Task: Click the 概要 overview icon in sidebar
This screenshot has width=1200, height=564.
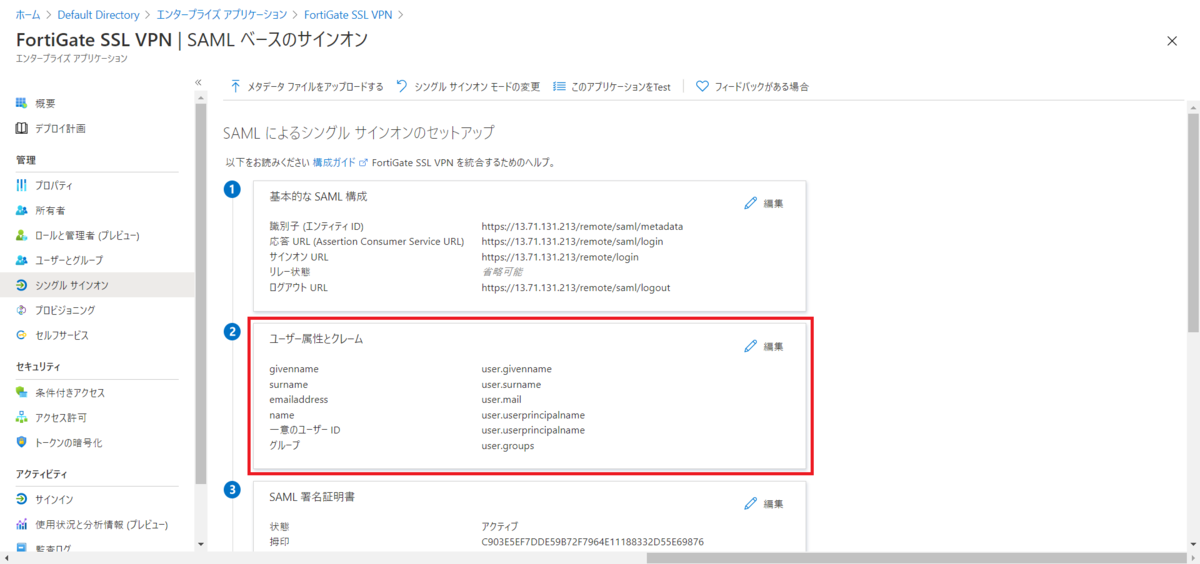Action: (x=22, y=103)
